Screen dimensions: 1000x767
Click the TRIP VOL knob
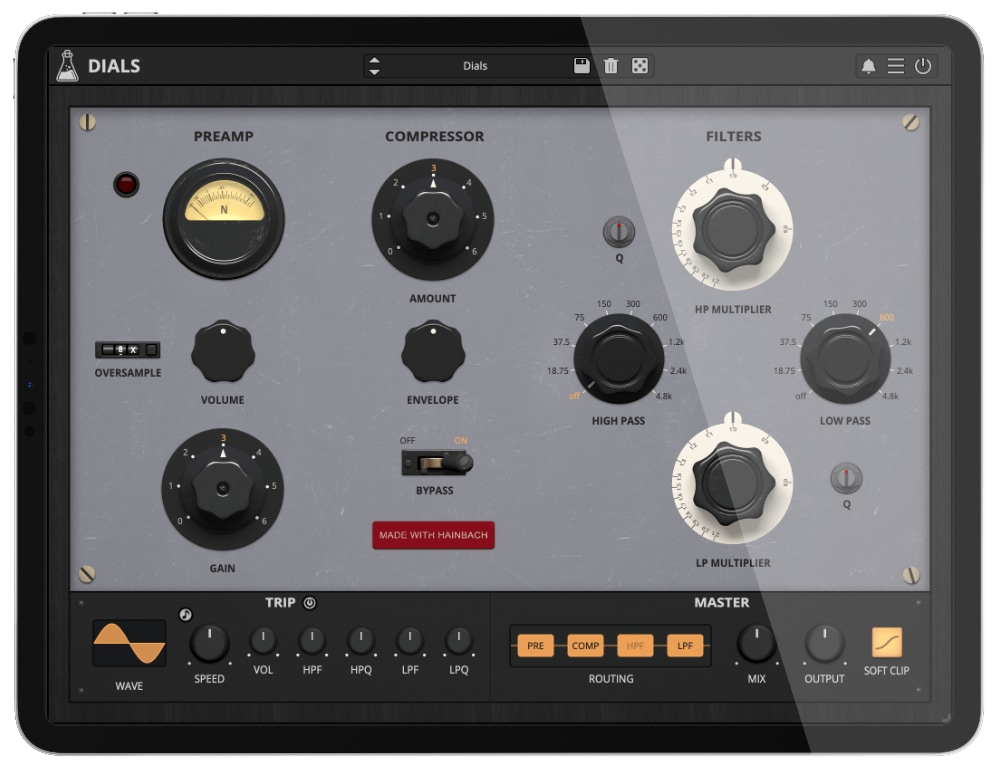(263, 641)
